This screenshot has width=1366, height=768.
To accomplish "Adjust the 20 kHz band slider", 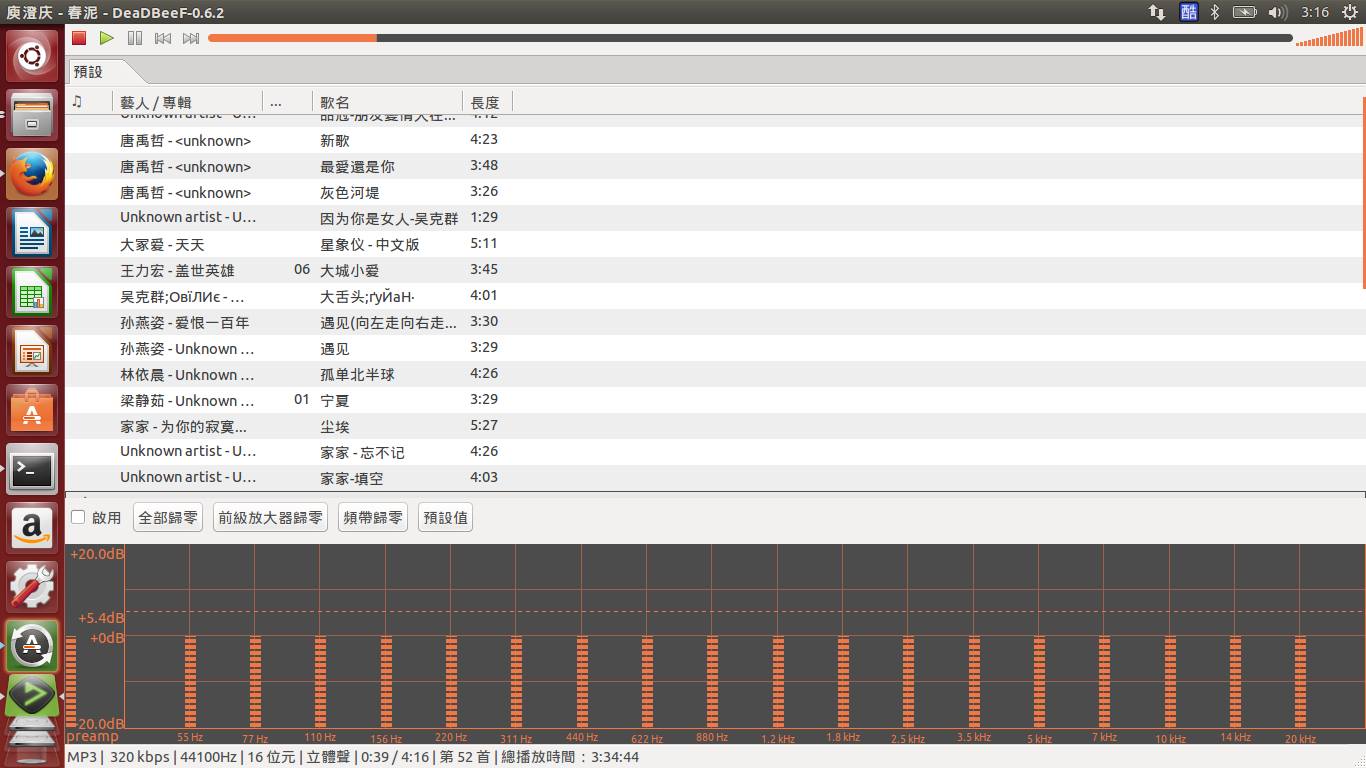I will 1300,680.
